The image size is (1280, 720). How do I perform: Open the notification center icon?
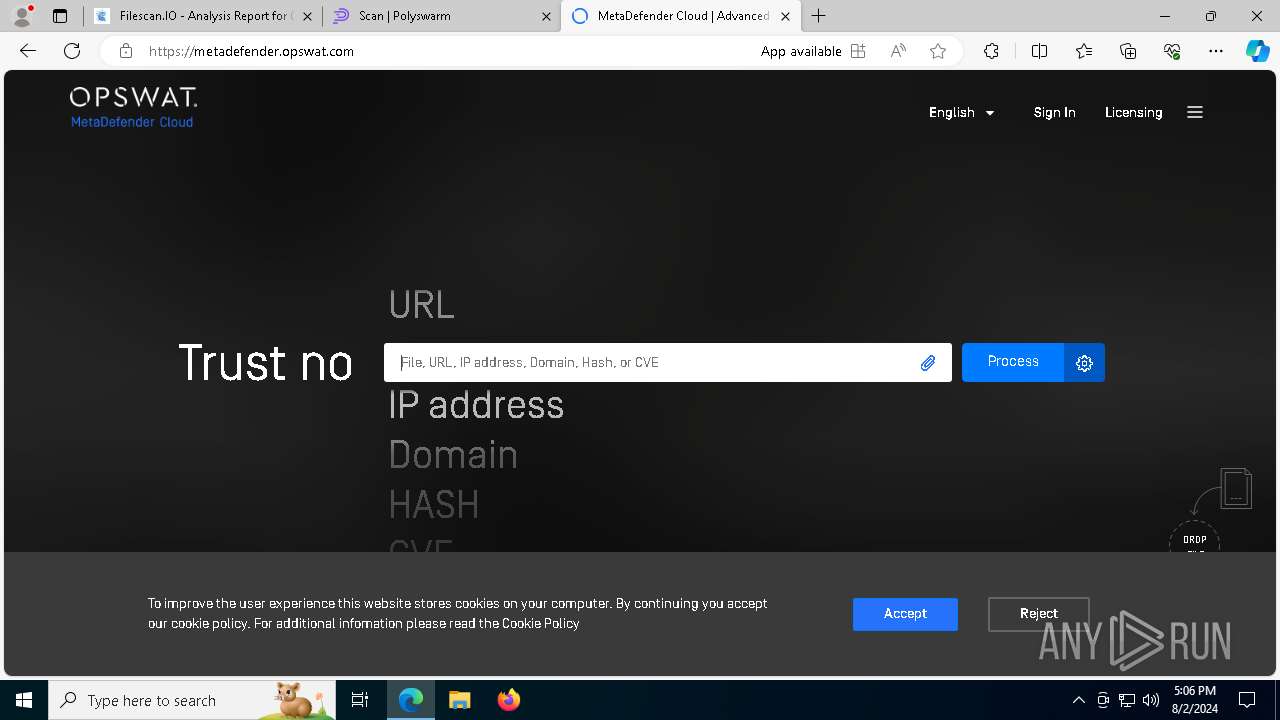[1247, 700]
